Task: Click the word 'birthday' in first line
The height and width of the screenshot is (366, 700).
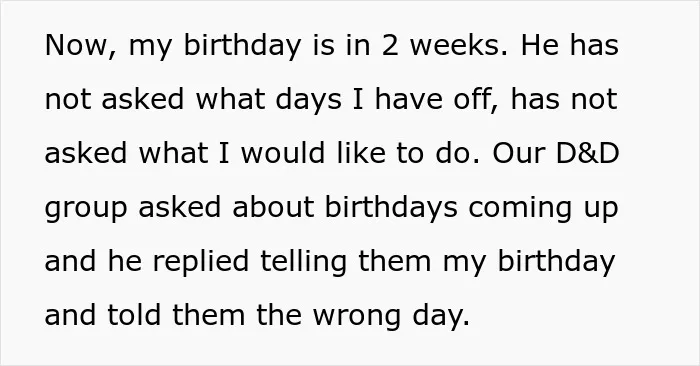Action: pos(242,47)
